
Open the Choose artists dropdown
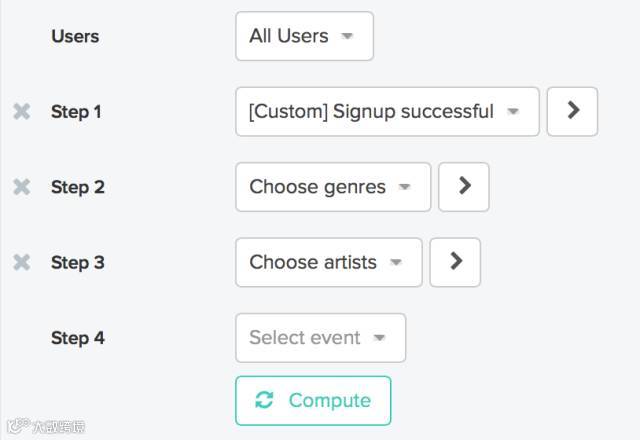tap(328, 262)
